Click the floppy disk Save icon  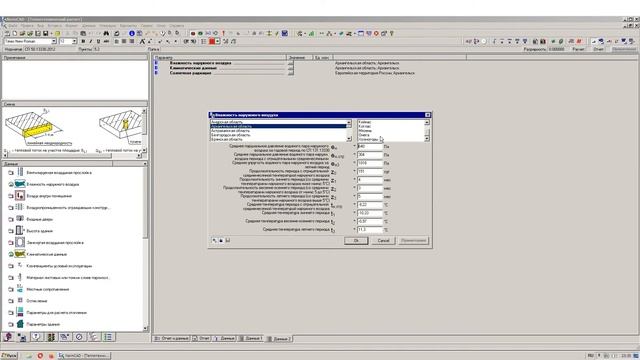[x=45, y=33]
